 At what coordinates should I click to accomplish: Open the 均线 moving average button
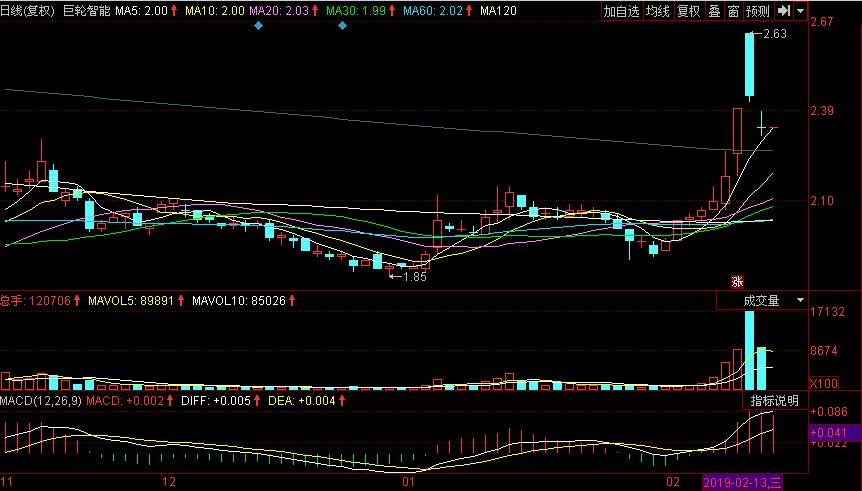(657, 11)
